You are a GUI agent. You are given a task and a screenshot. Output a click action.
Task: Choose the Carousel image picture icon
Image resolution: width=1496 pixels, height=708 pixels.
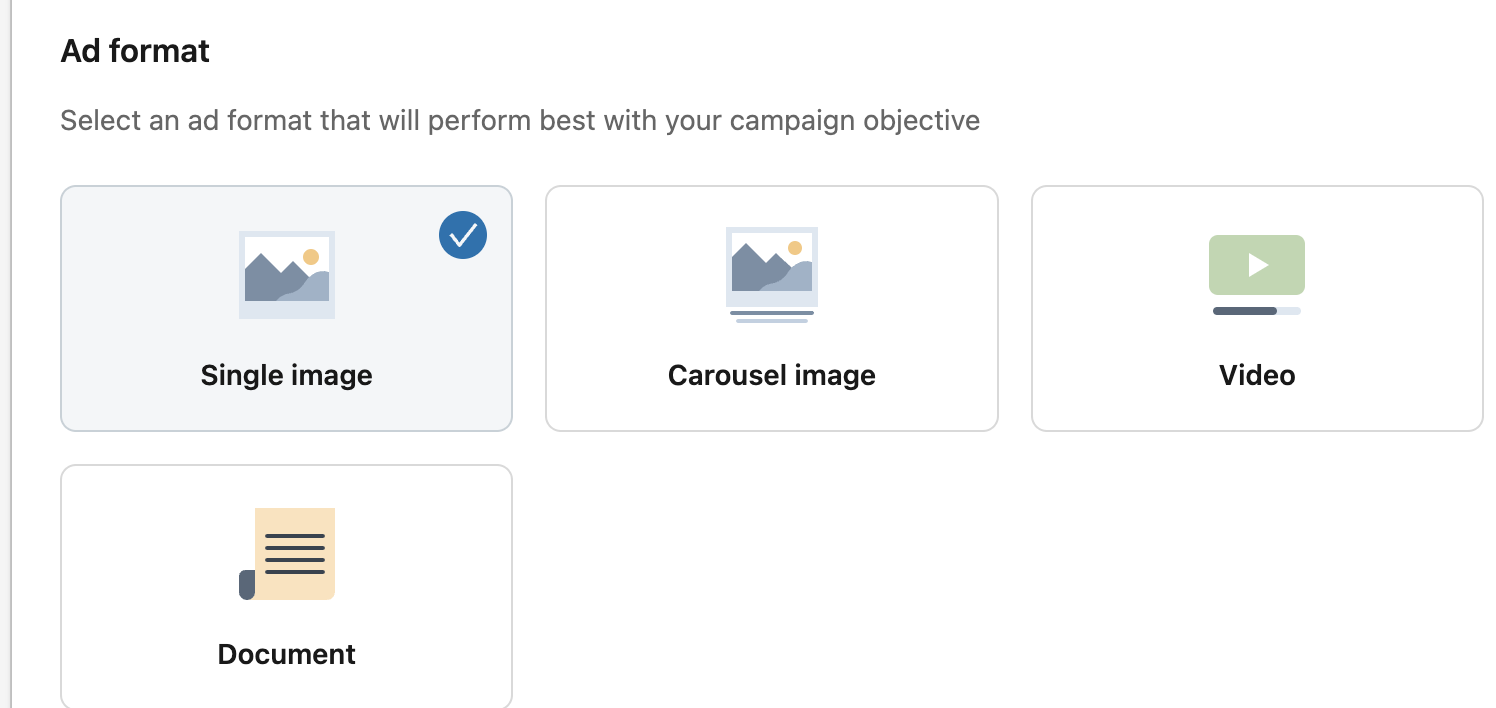pyautogui.click(x=771, y=267)
